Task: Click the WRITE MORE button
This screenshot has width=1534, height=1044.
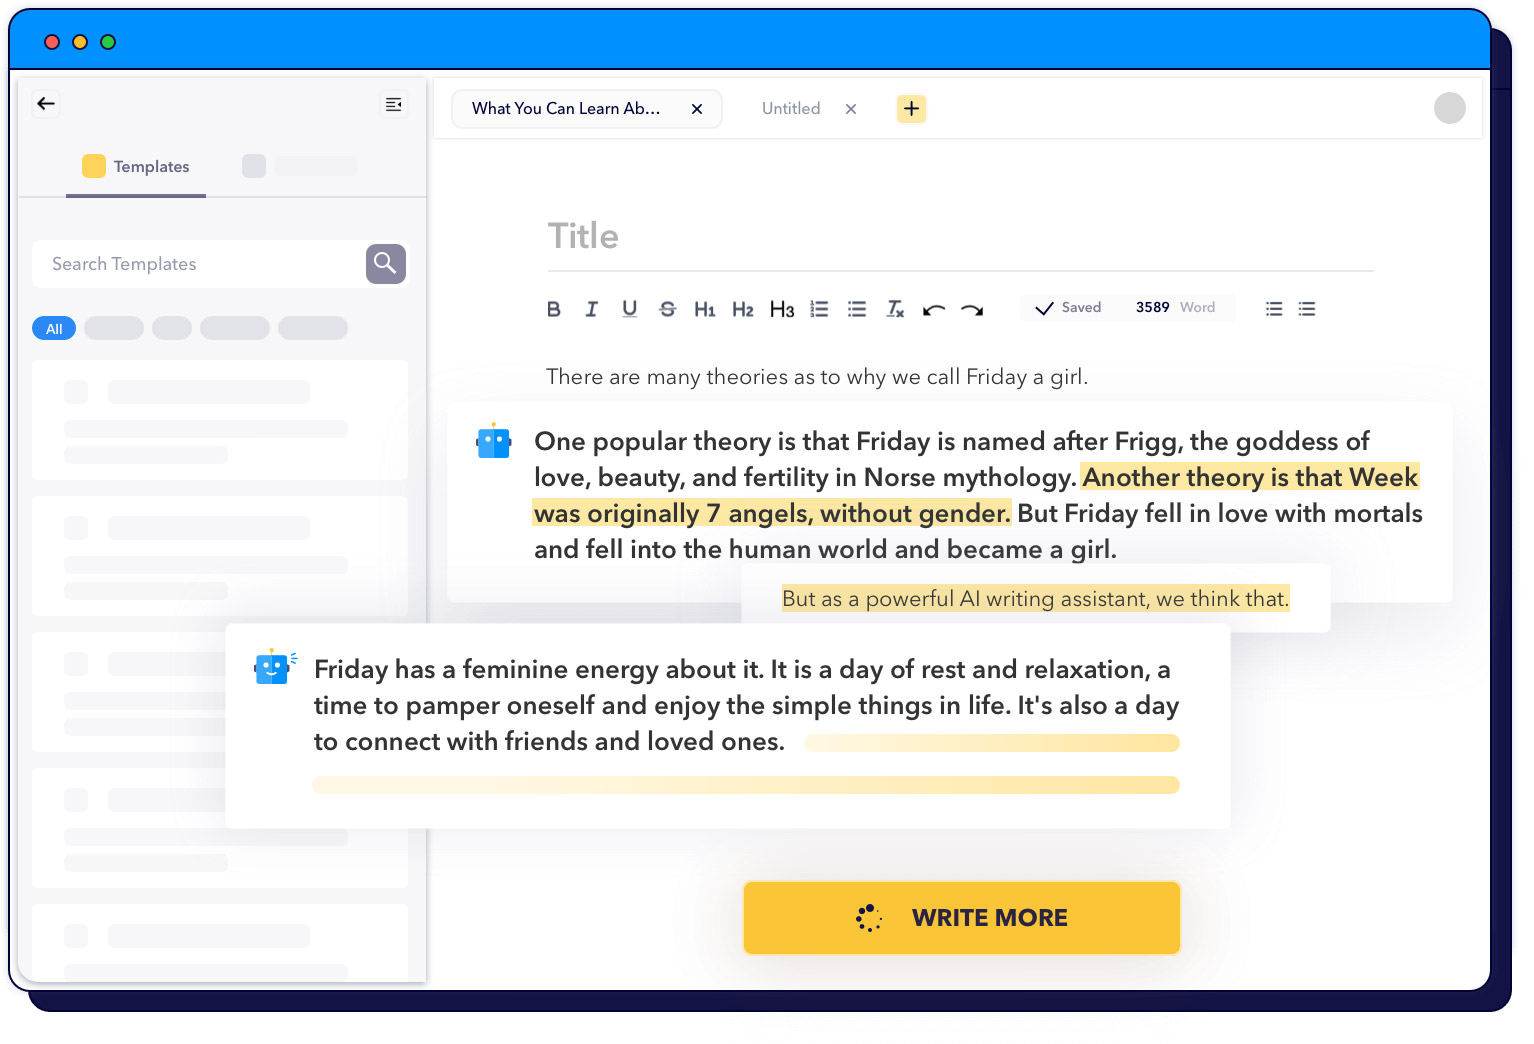Action: pos(962,918)
